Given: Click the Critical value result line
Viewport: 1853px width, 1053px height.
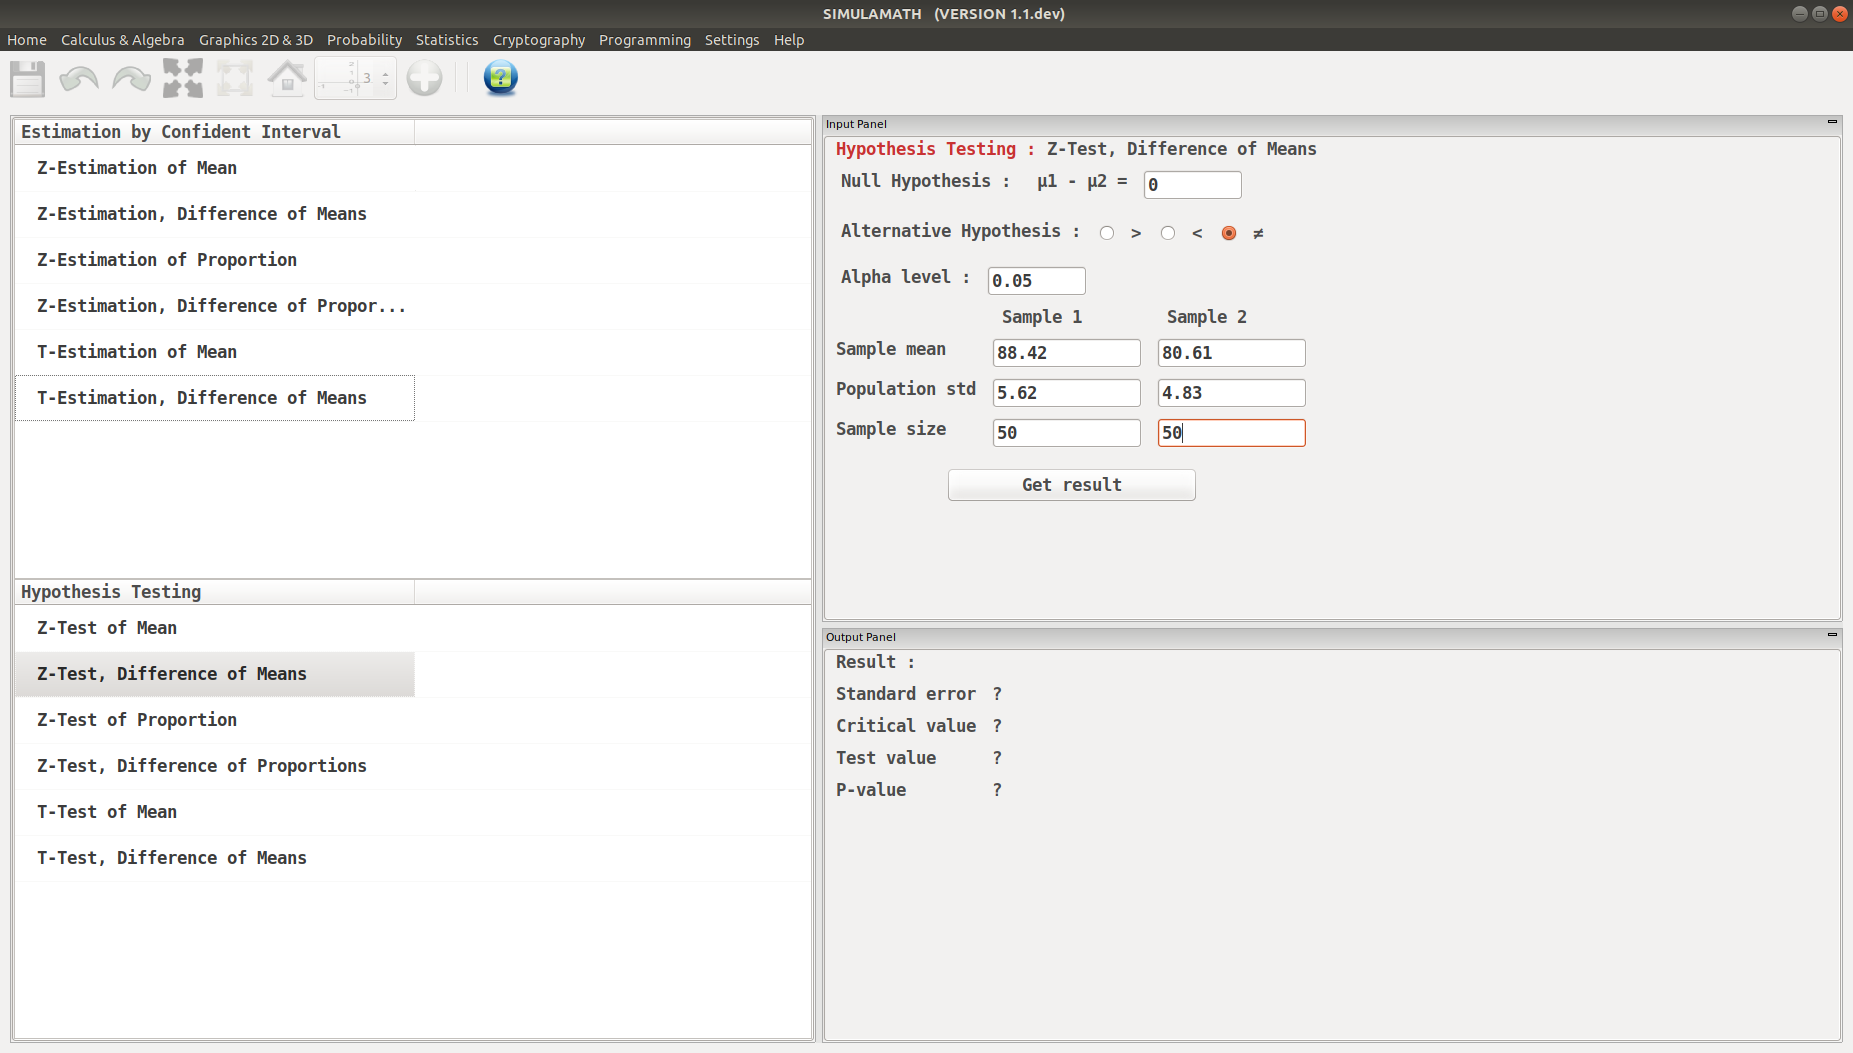Looking at the screenshot, I should point(919,726).
